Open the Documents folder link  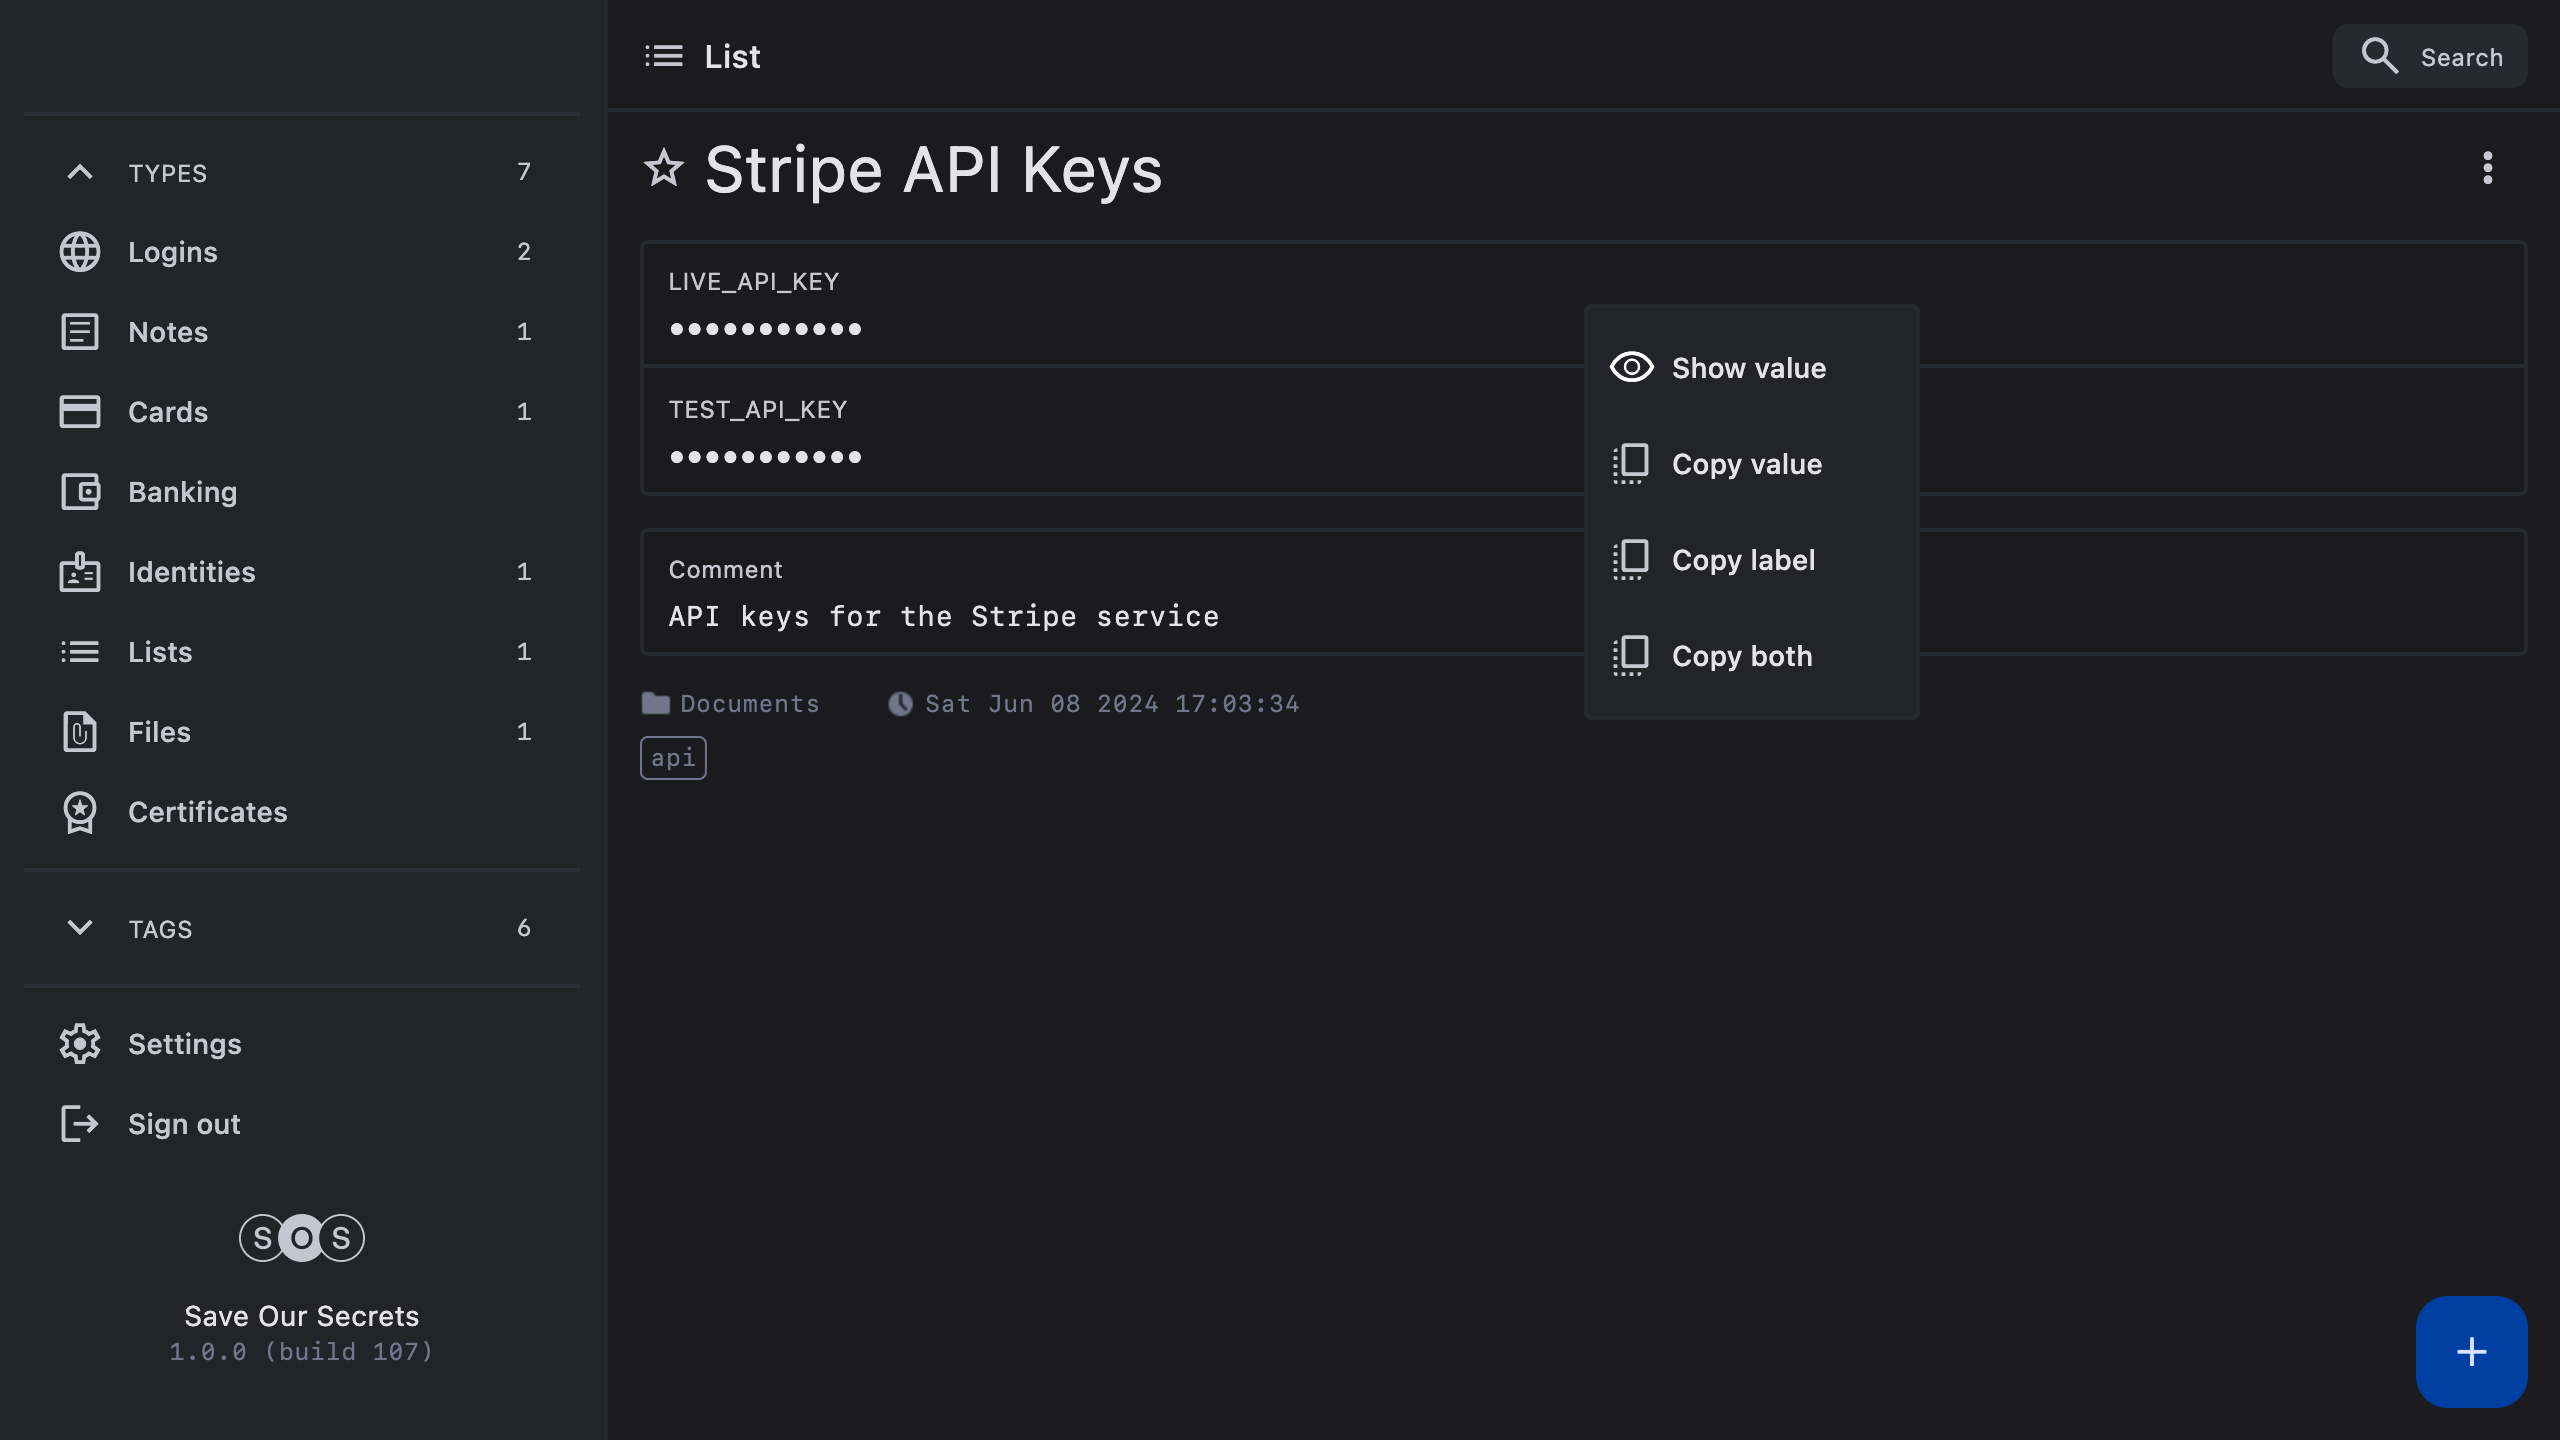748,704
